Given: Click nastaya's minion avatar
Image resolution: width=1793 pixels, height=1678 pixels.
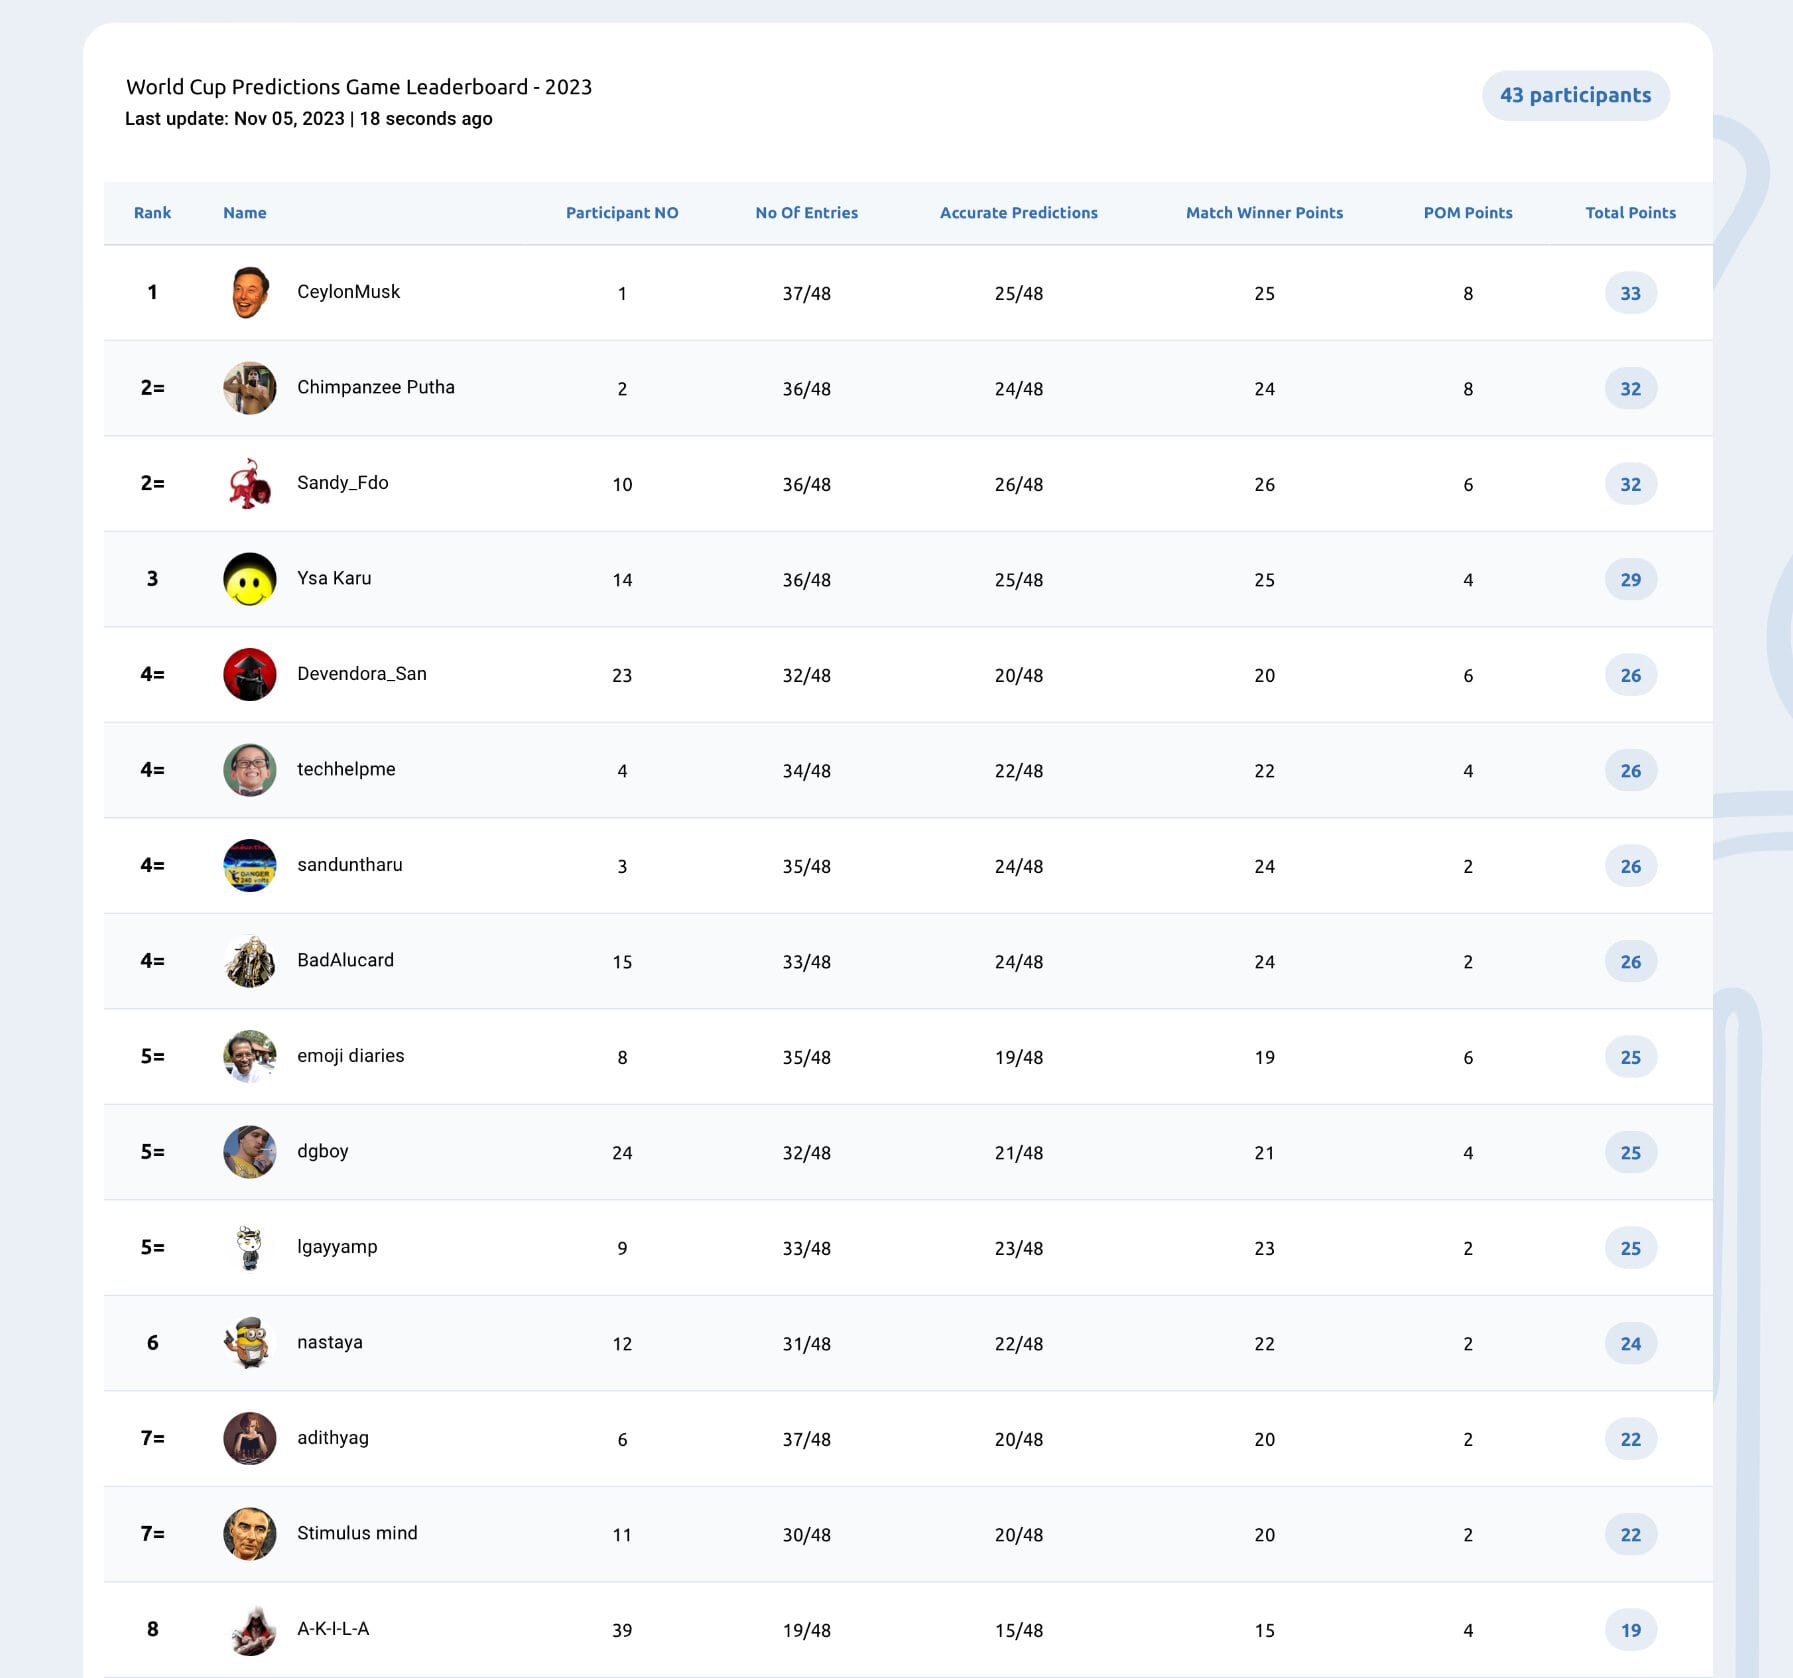Looking at the screenshot, I should coord(250,1343).
